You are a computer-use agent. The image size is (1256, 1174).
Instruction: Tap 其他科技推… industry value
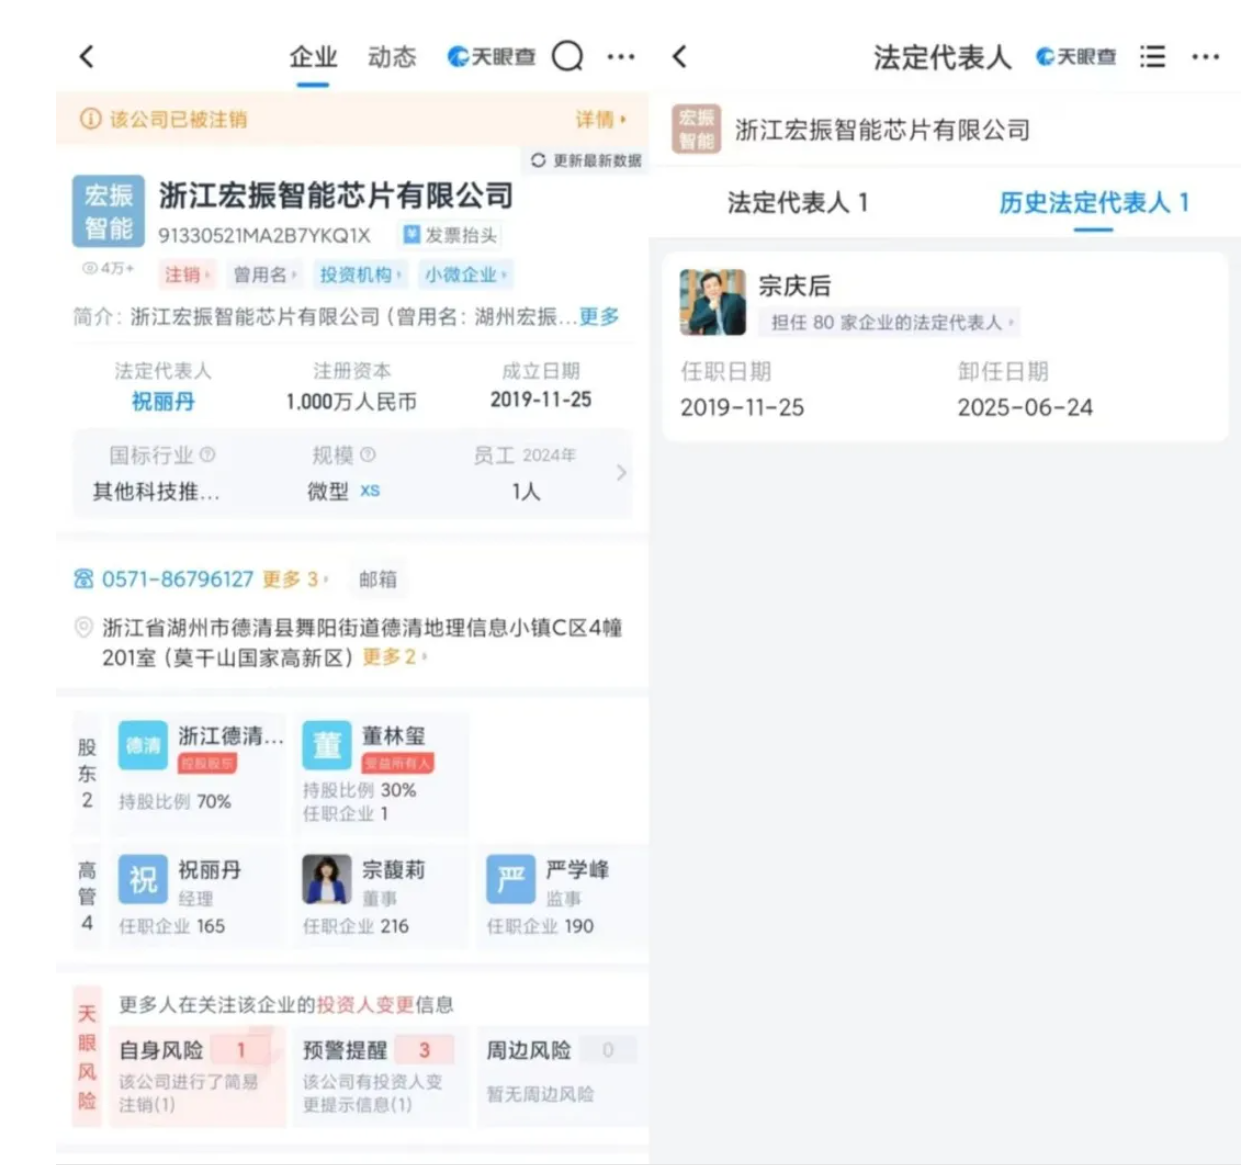(156, 491)
